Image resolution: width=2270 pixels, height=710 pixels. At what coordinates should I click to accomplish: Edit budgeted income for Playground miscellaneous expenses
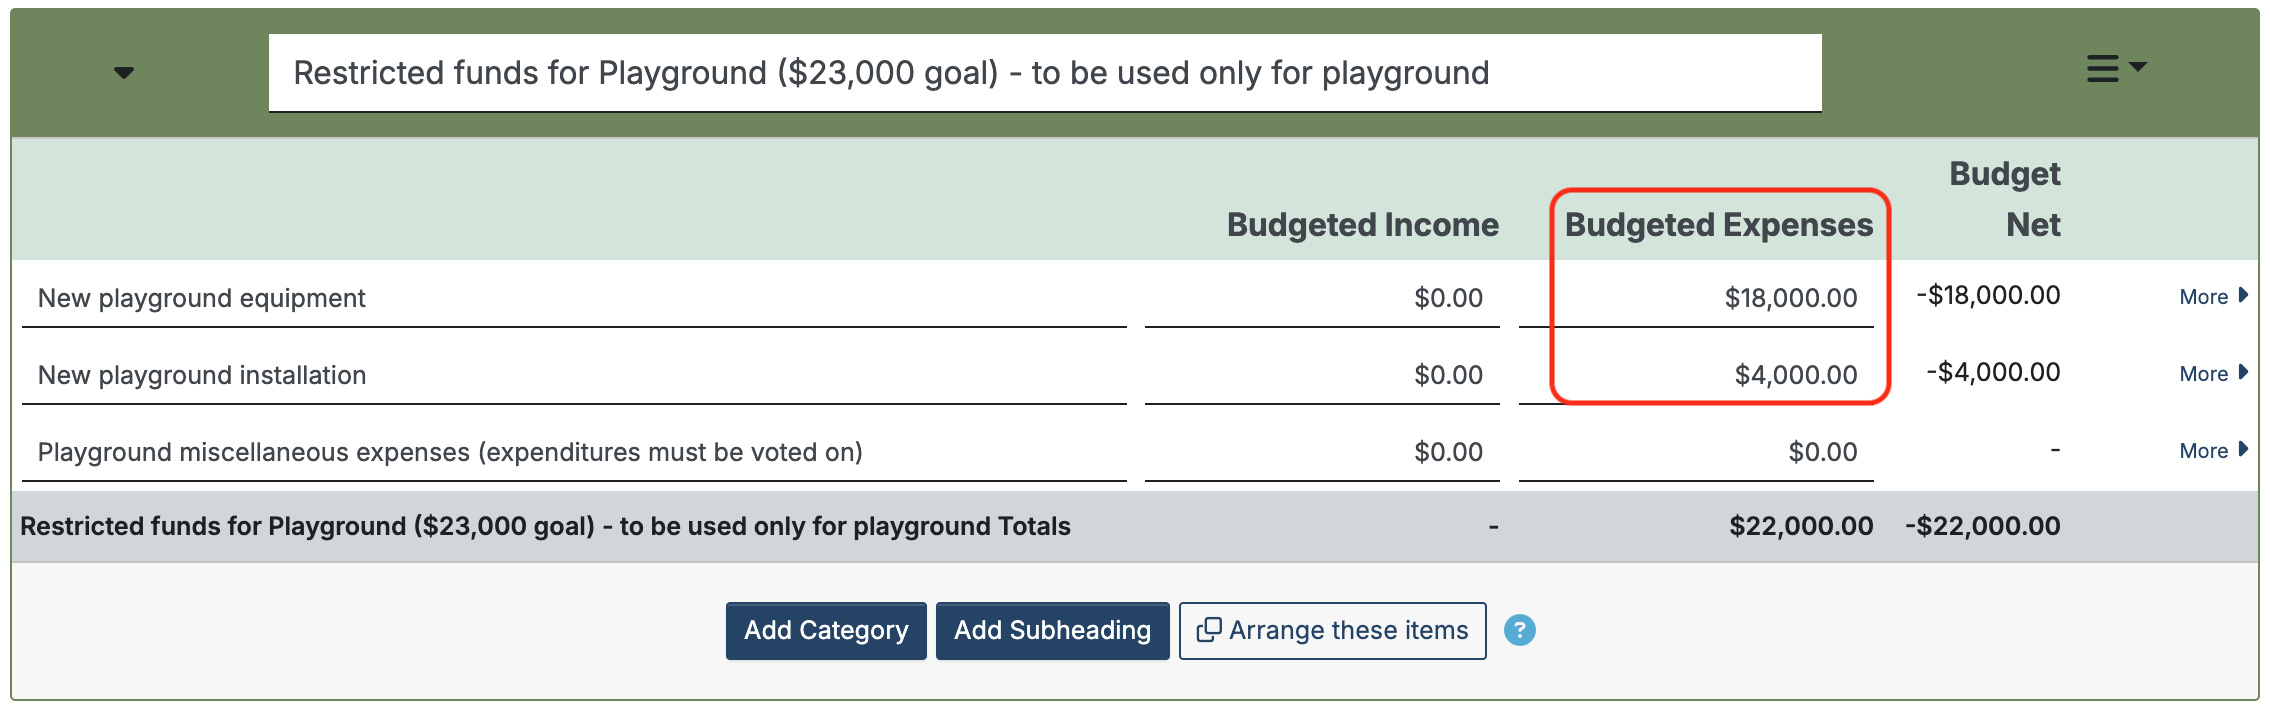[1322, 452]
